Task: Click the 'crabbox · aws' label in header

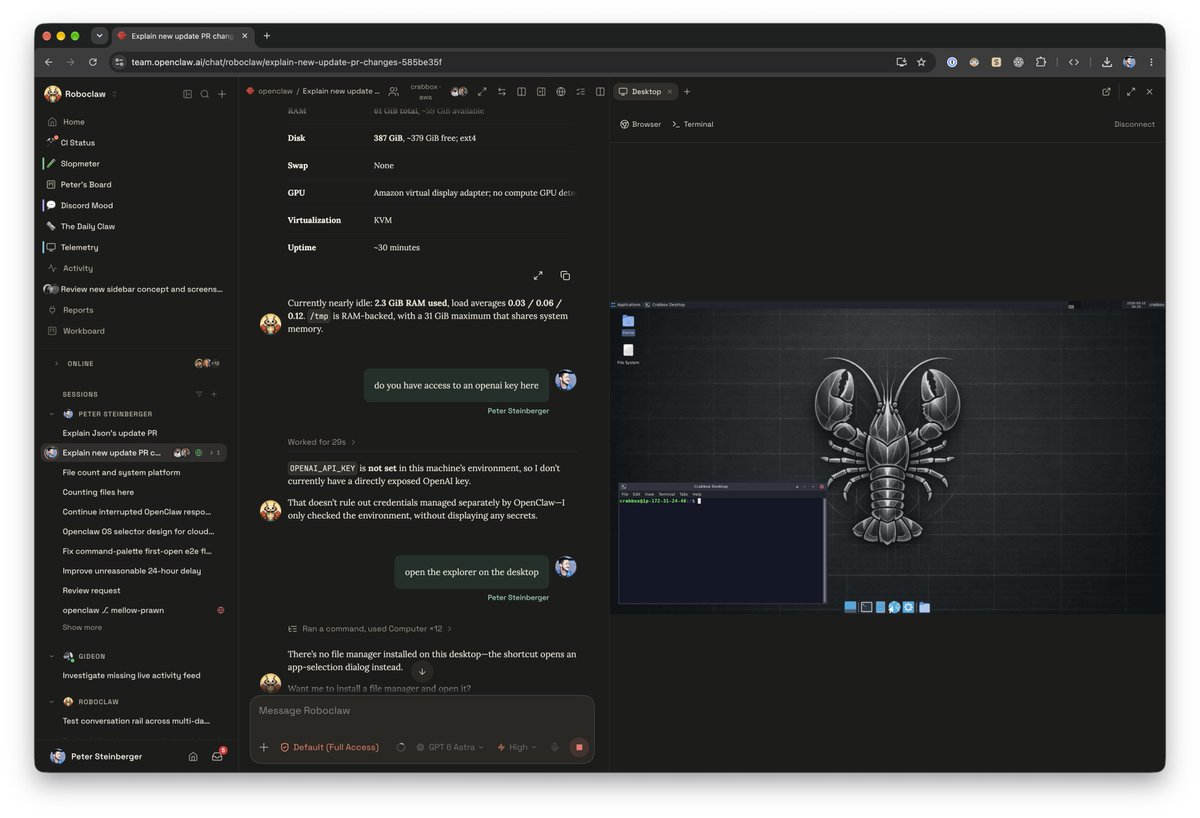Action: click(426, 92)
